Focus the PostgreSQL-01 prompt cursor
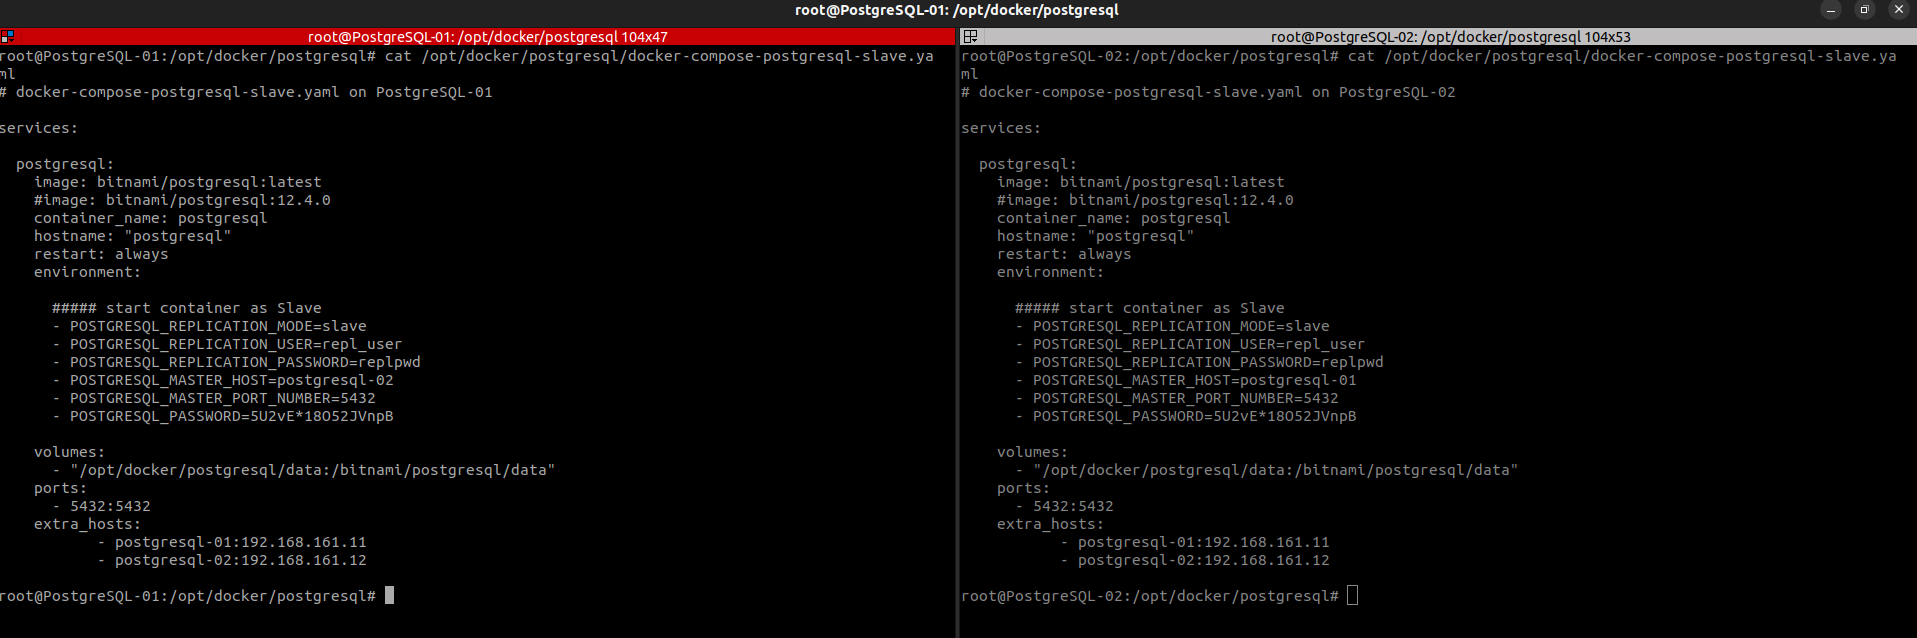This screenshot has width=1917, height=638. click(389, 595)
